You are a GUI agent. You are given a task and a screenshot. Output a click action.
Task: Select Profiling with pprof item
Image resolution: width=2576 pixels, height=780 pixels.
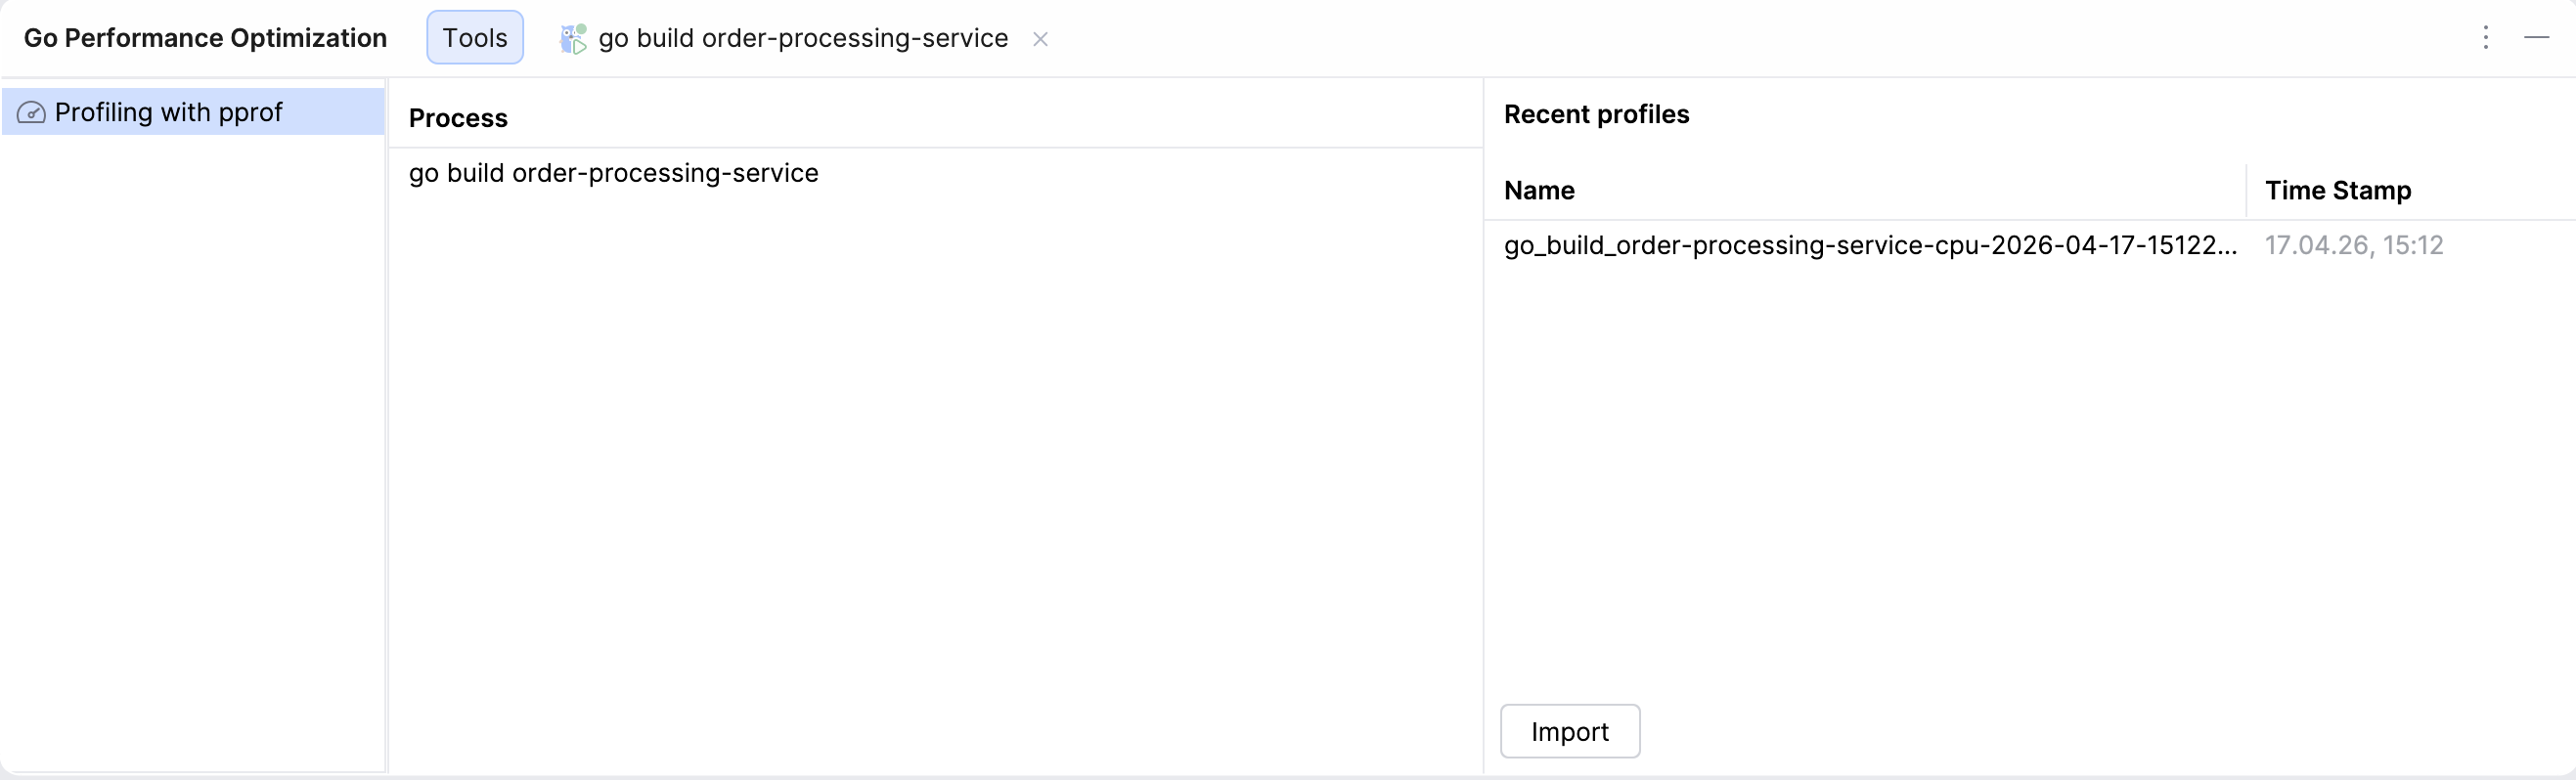193,112
